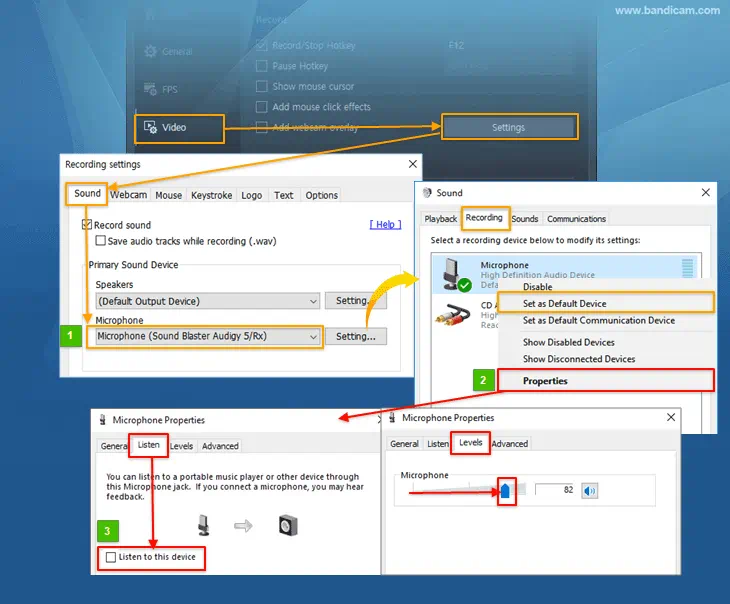Check the Listen to this device box
Screen dimensions: 730x604
tap(111, 557)
